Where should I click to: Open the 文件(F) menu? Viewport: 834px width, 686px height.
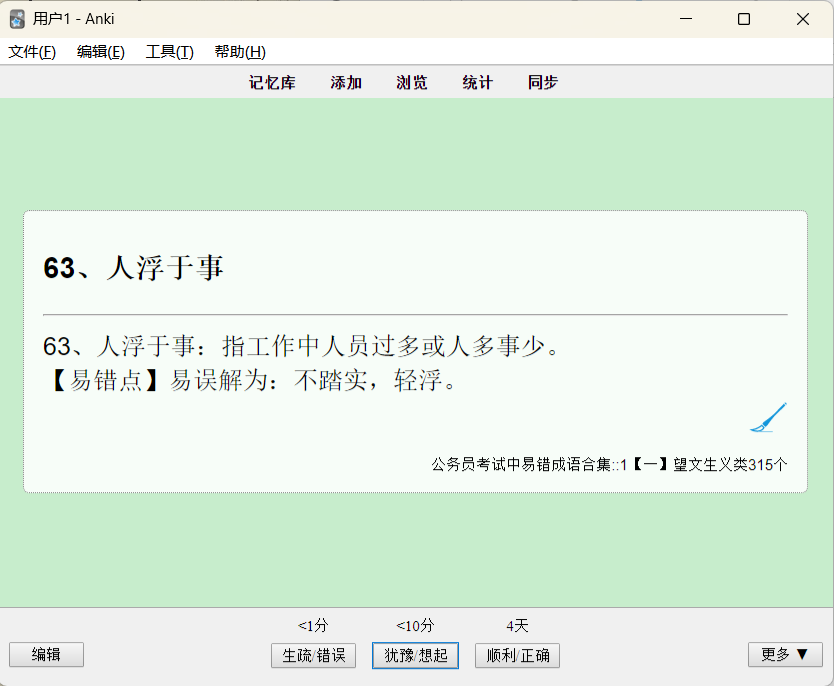[32, 52]
